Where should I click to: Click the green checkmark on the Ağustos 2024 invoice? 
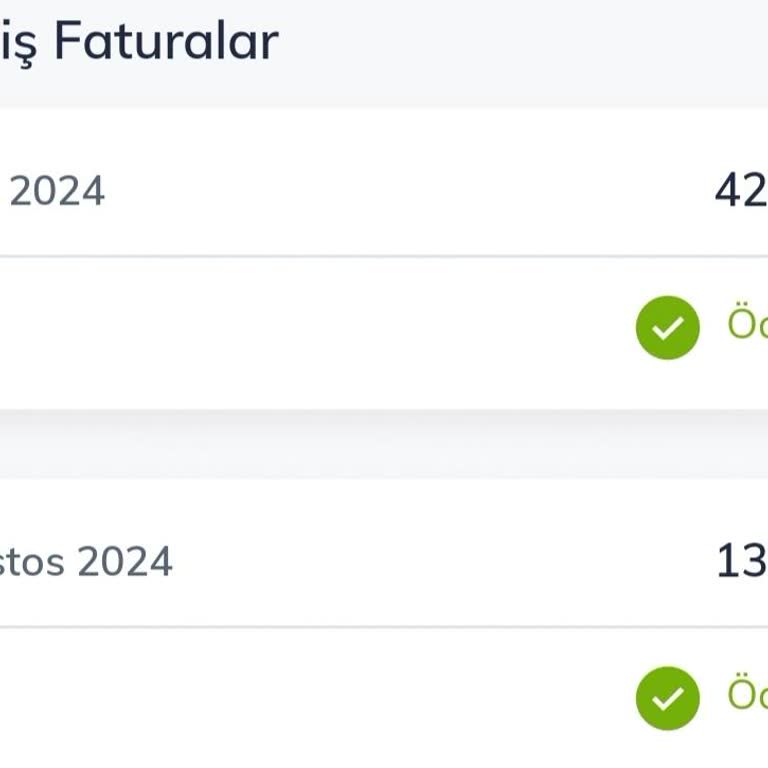click(x=667, y=697)
